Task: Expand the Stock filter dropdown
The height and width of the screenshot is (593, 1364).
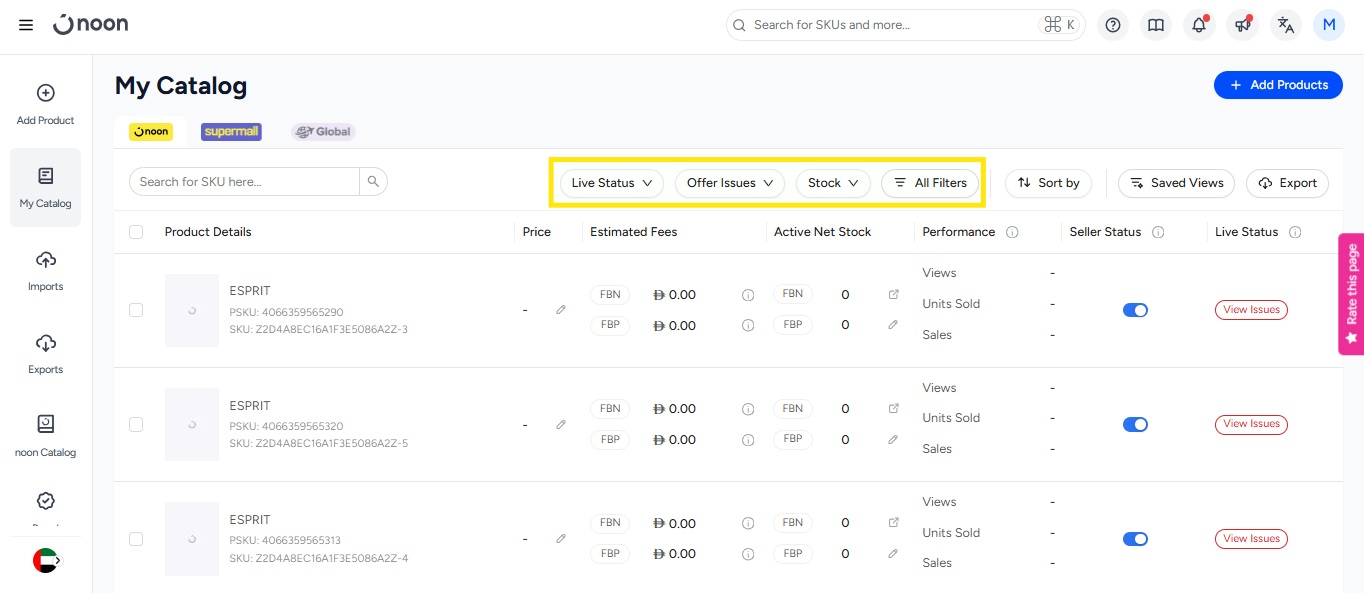Action: (x=833, y=183)
